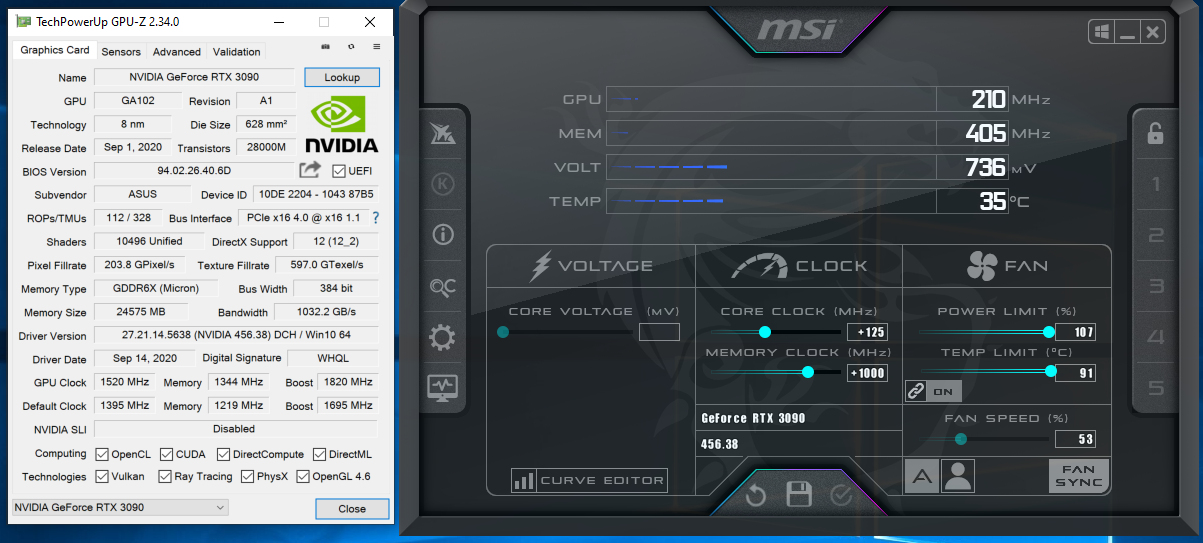
Task: Toggle the power/temp limit link ON switch
Action: (932, 392)
